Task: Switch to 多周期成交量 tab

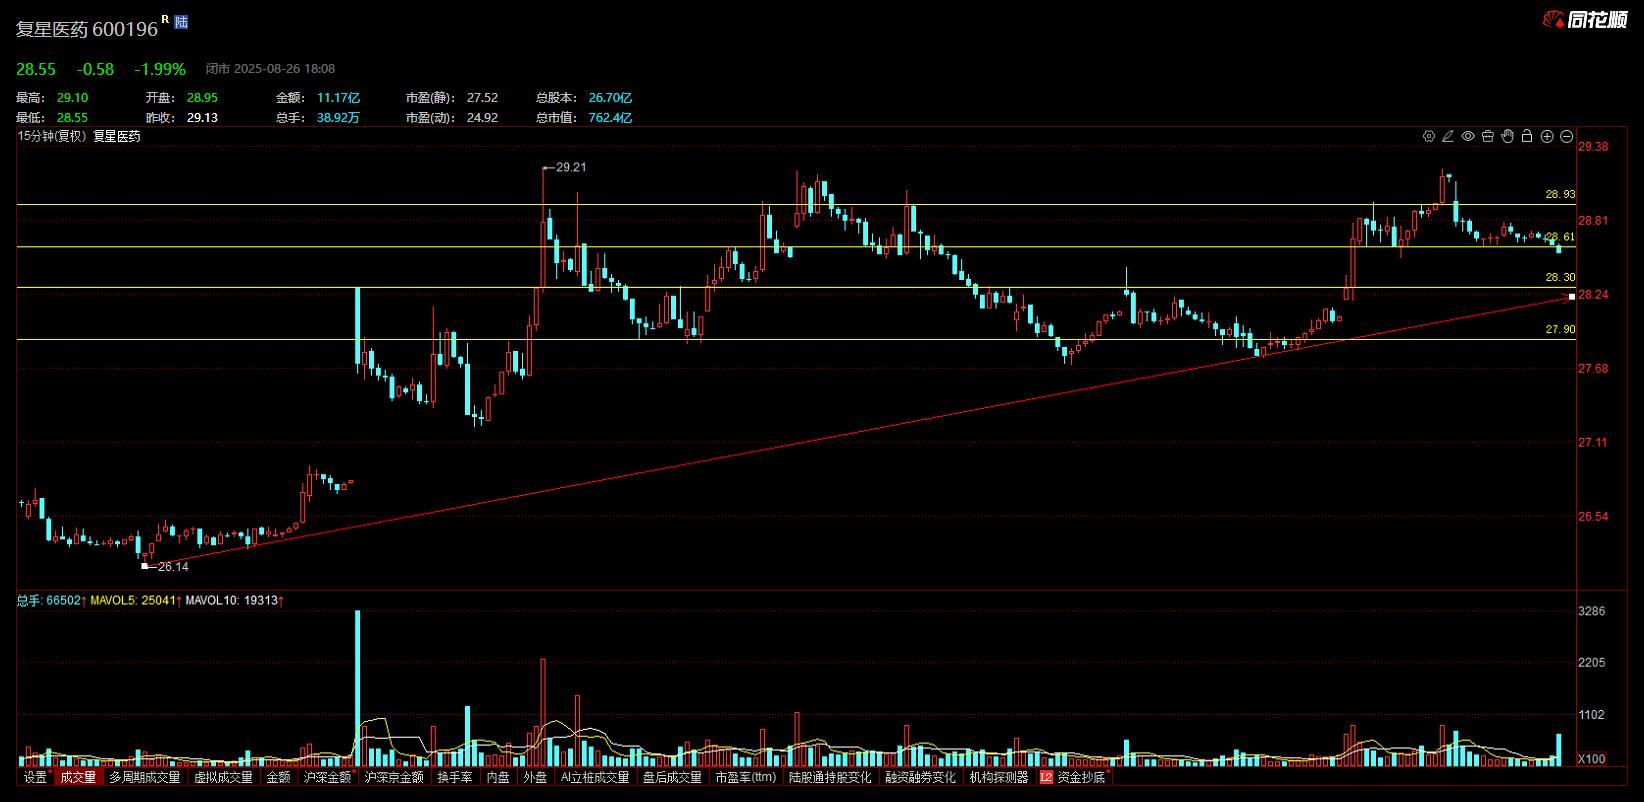Action: (145, 777)
